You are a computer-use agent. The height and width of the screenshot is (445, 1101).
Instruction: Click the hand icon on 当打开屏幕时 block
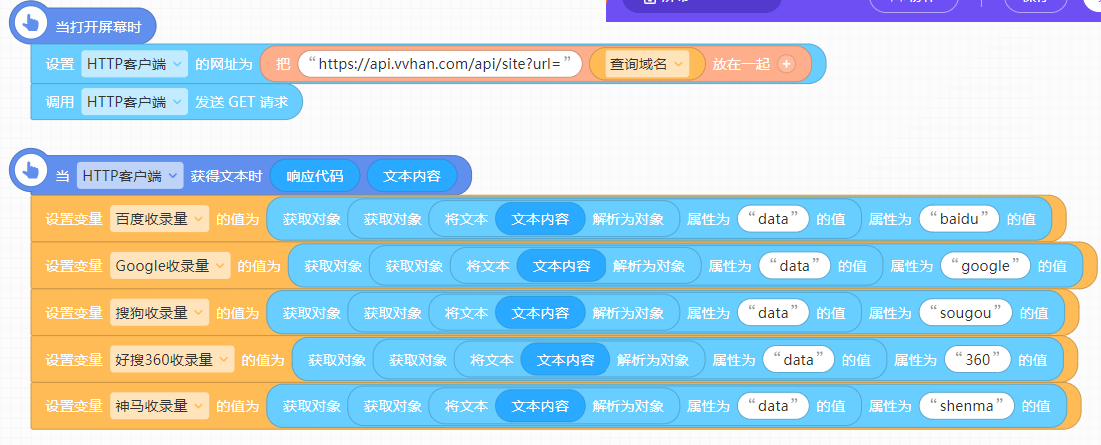tap(31, 23)
